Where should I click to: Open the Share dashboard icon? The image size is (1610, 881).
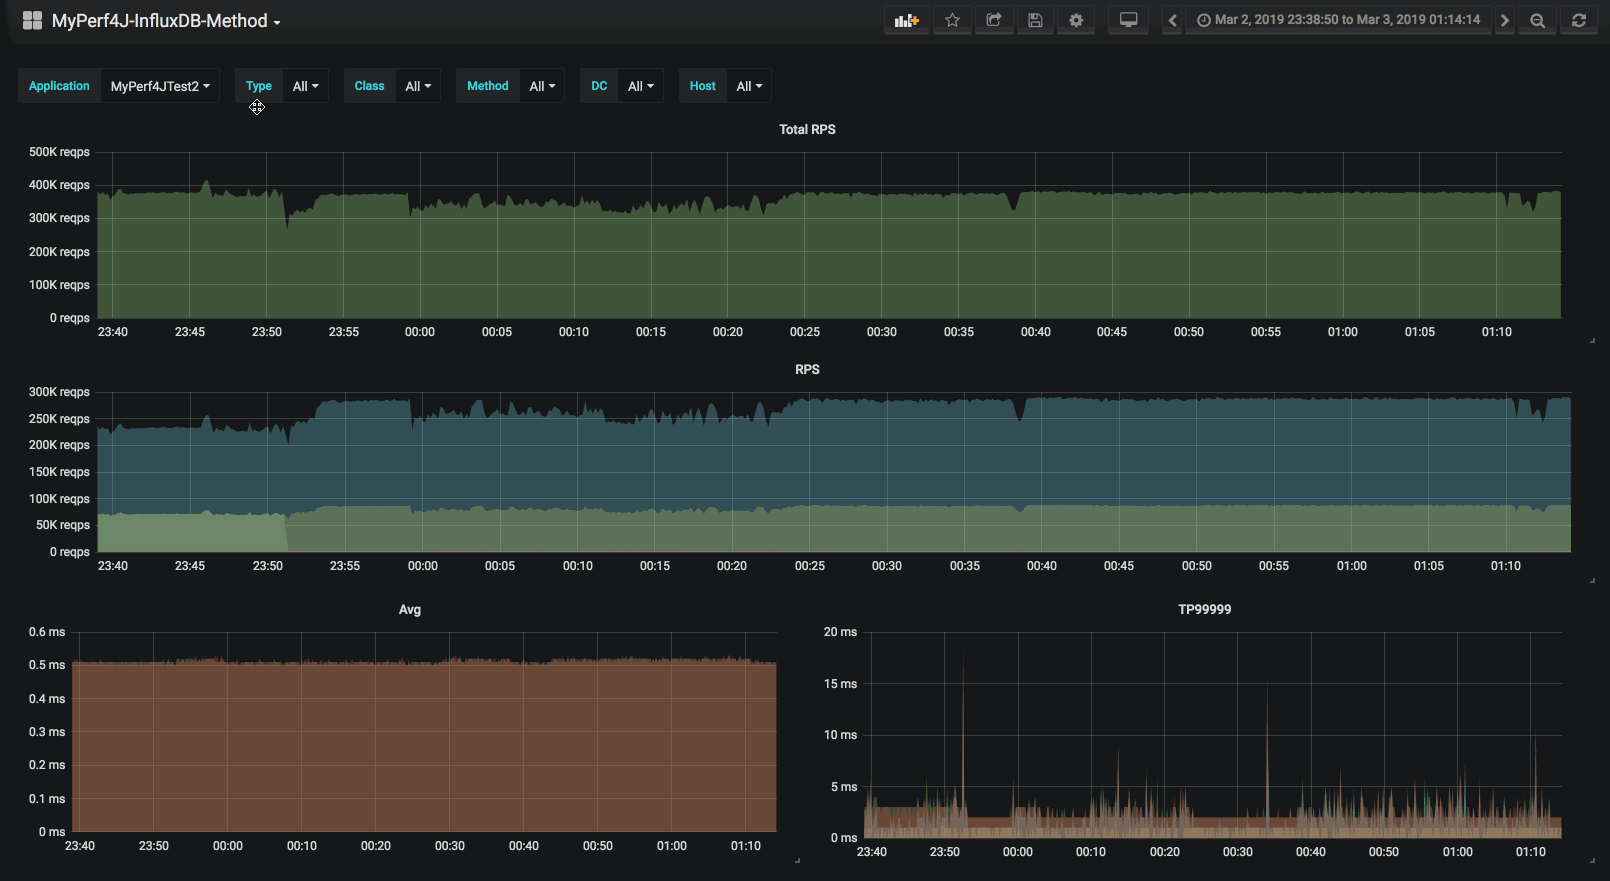[x=994, y=20]
